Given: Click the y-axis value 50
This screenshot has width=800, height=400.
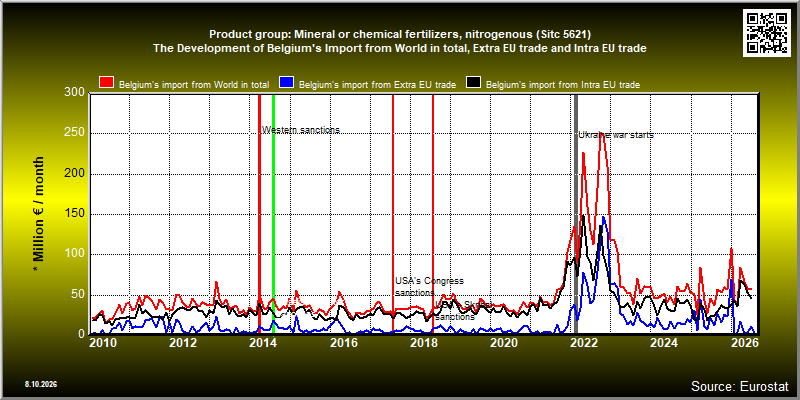Looking at the screenshot, I should 79,295.
